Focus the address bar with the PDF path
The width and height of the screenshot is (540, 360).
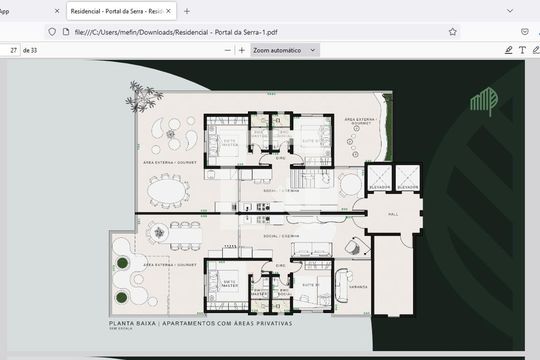coord(253,32)
